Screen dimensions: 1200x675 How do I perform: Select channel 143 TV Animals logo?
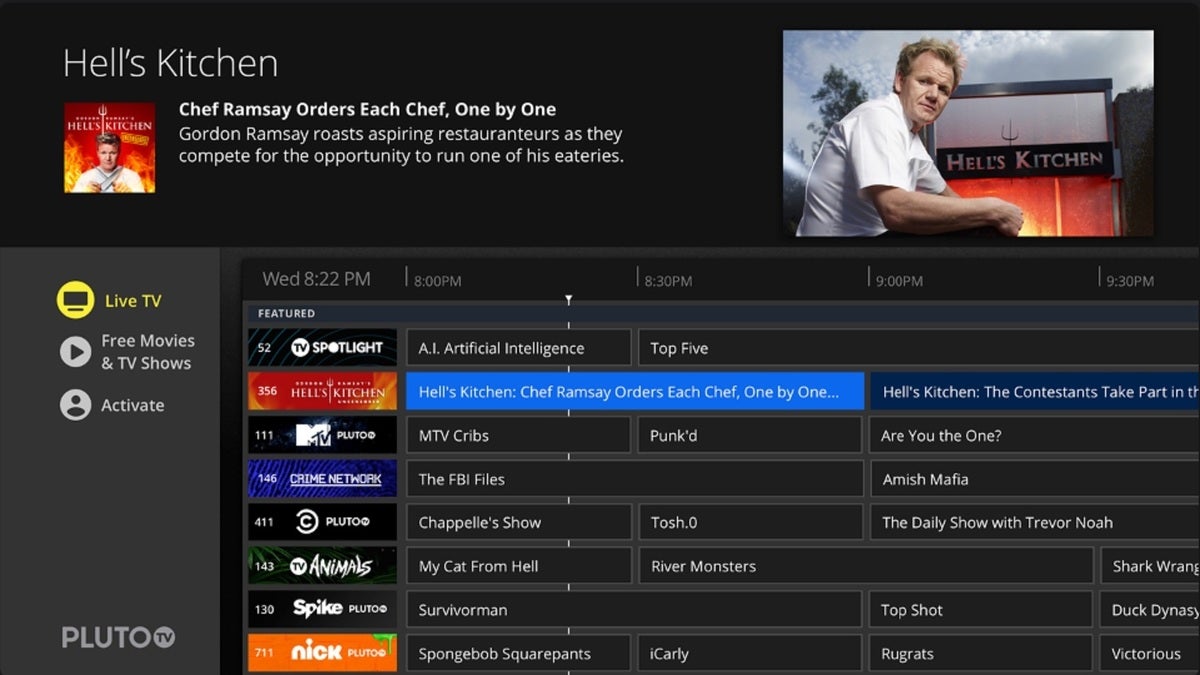(x=322, y=566)
